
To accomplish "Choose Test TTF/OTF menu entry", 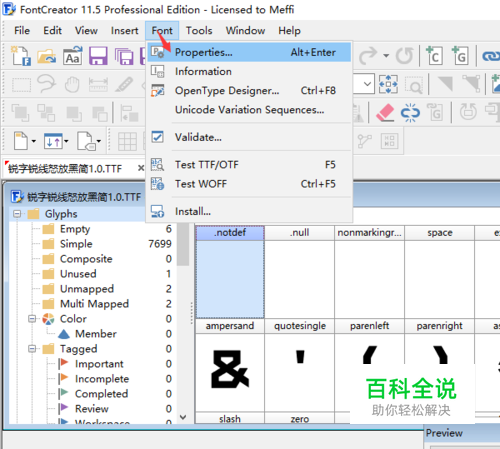I will [249, 165].
